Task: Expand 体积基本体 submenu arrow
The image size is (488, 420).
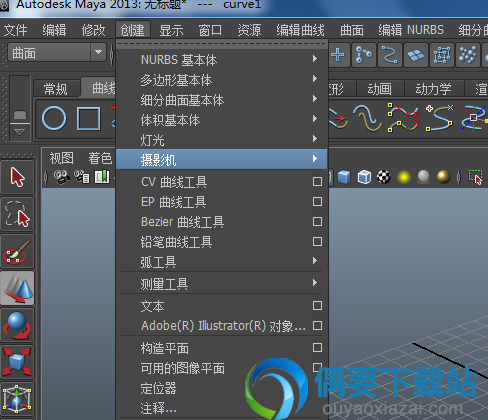Action: click(315, 119)
